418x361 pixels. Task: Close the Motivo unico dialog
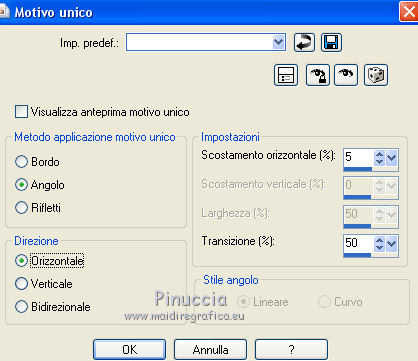[409, 12]
